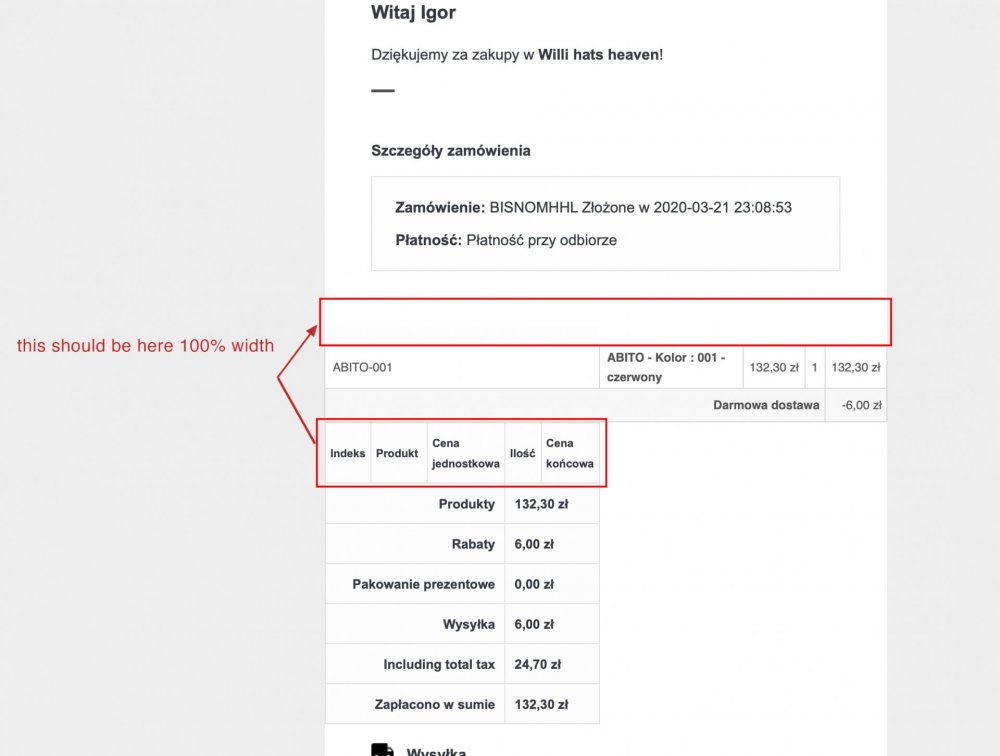Click the 'Cena jednostkowa' column header
1000x756 pixels.
coord(466,453)
